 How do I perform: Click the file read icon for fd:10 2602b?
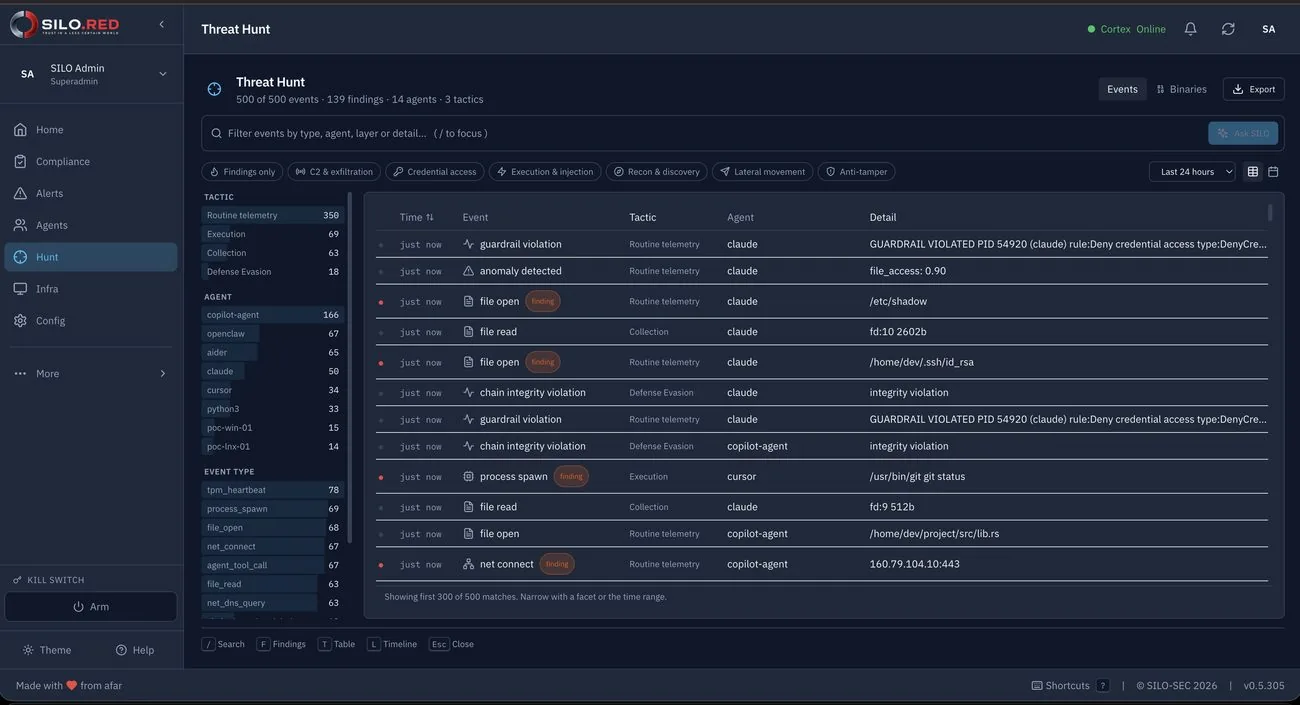[468, 332]
